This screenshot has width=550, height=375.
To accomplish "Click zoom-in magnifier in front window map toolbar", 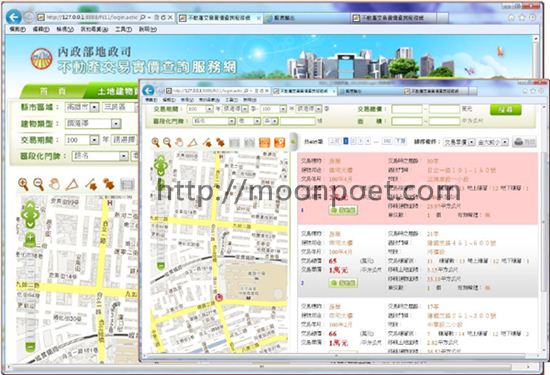I will click(x=155, y=142).
